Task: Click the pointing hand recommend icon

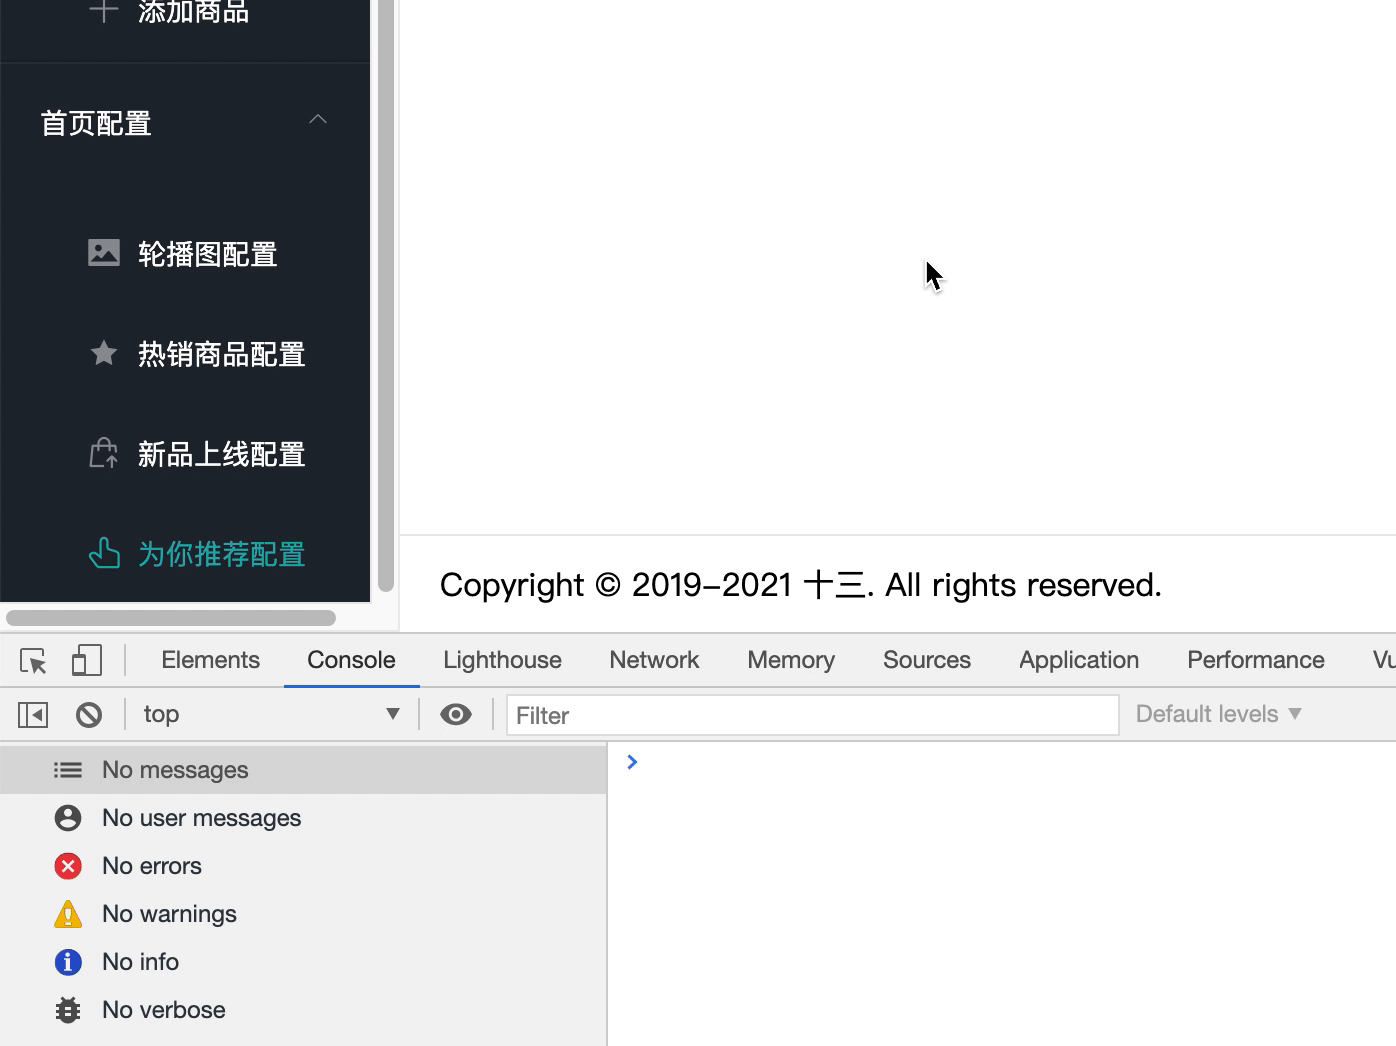Action: [x=104, y=553]
